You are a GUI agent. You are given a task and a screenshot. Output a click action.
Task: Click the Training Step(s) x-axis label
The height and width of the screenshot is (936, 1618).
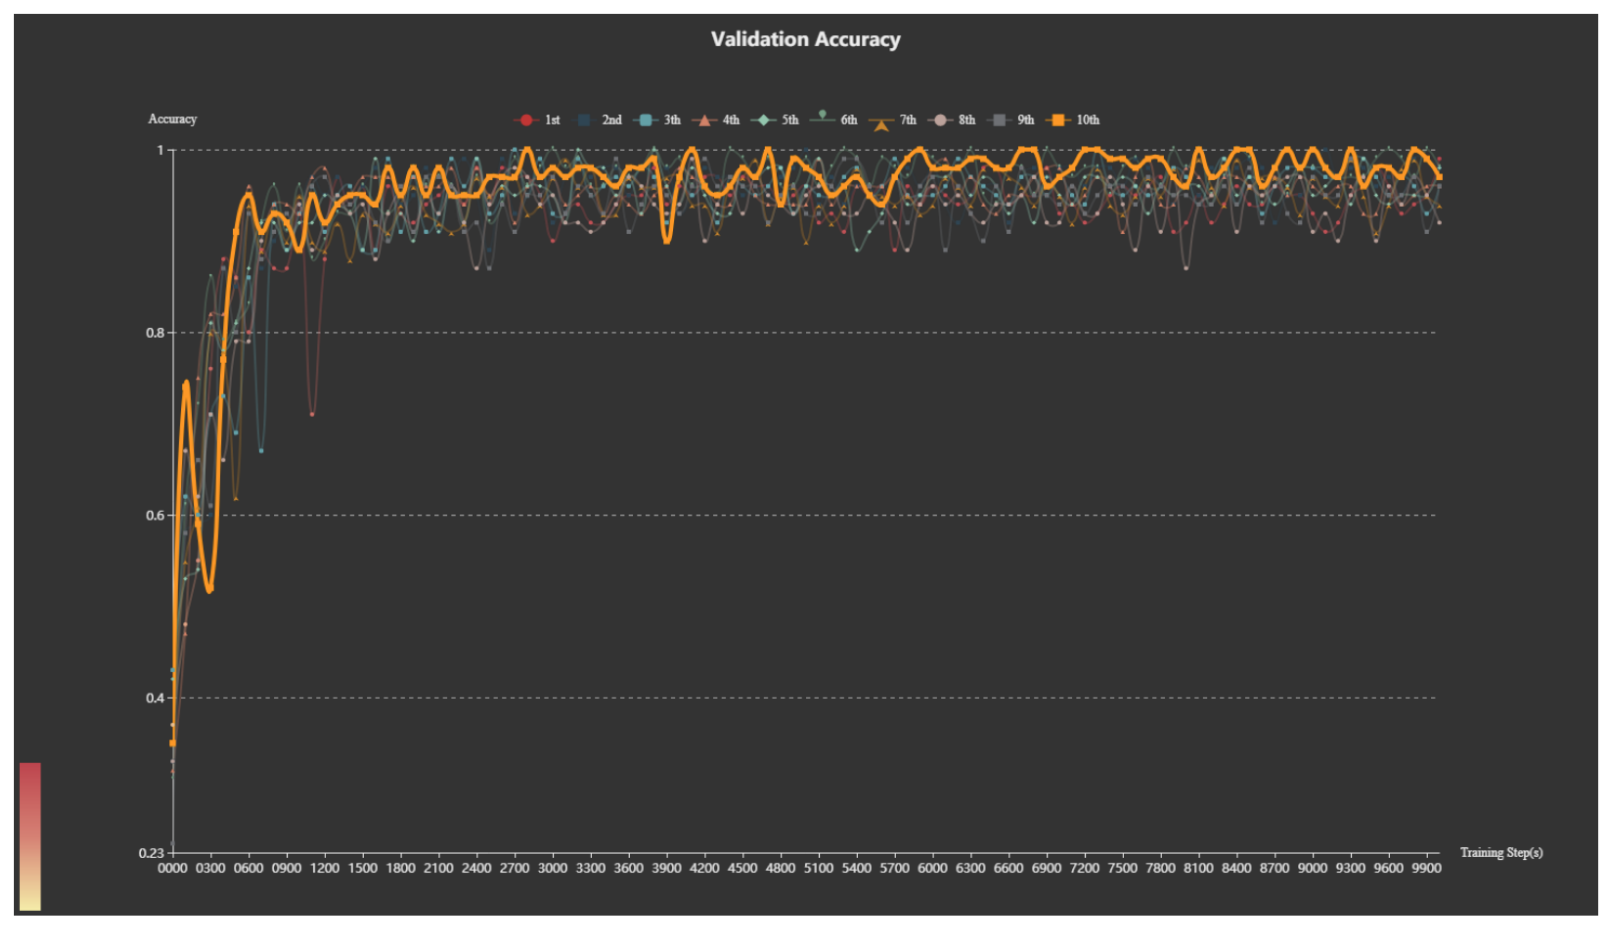tap(1501, 853)
